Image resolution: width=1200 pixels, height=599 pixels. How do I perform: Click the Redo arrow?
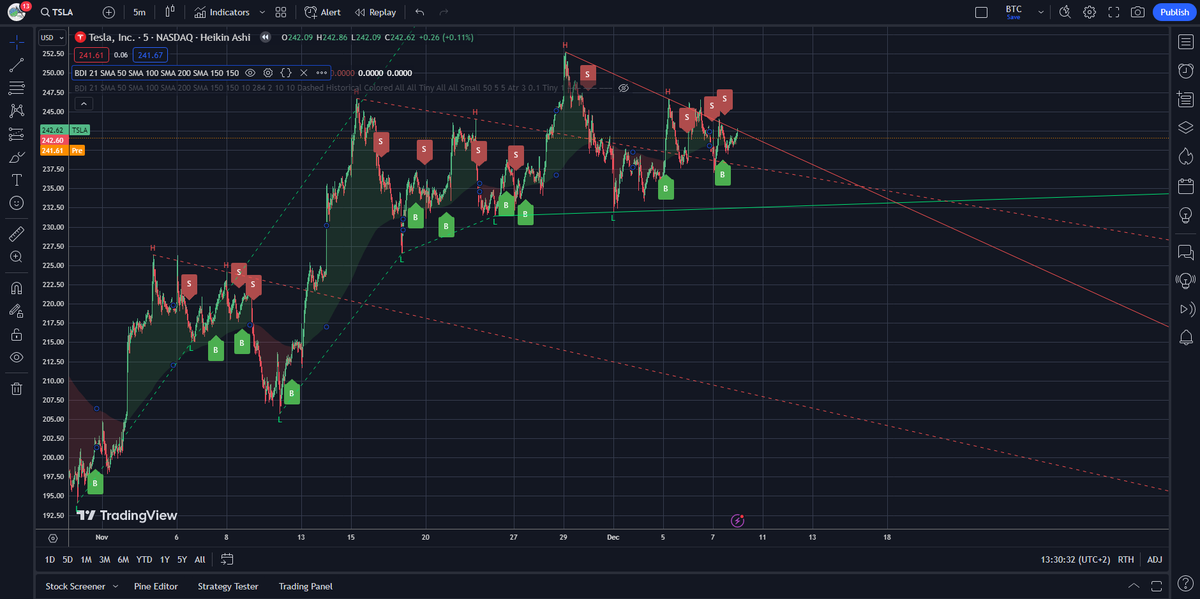[444, 12]
